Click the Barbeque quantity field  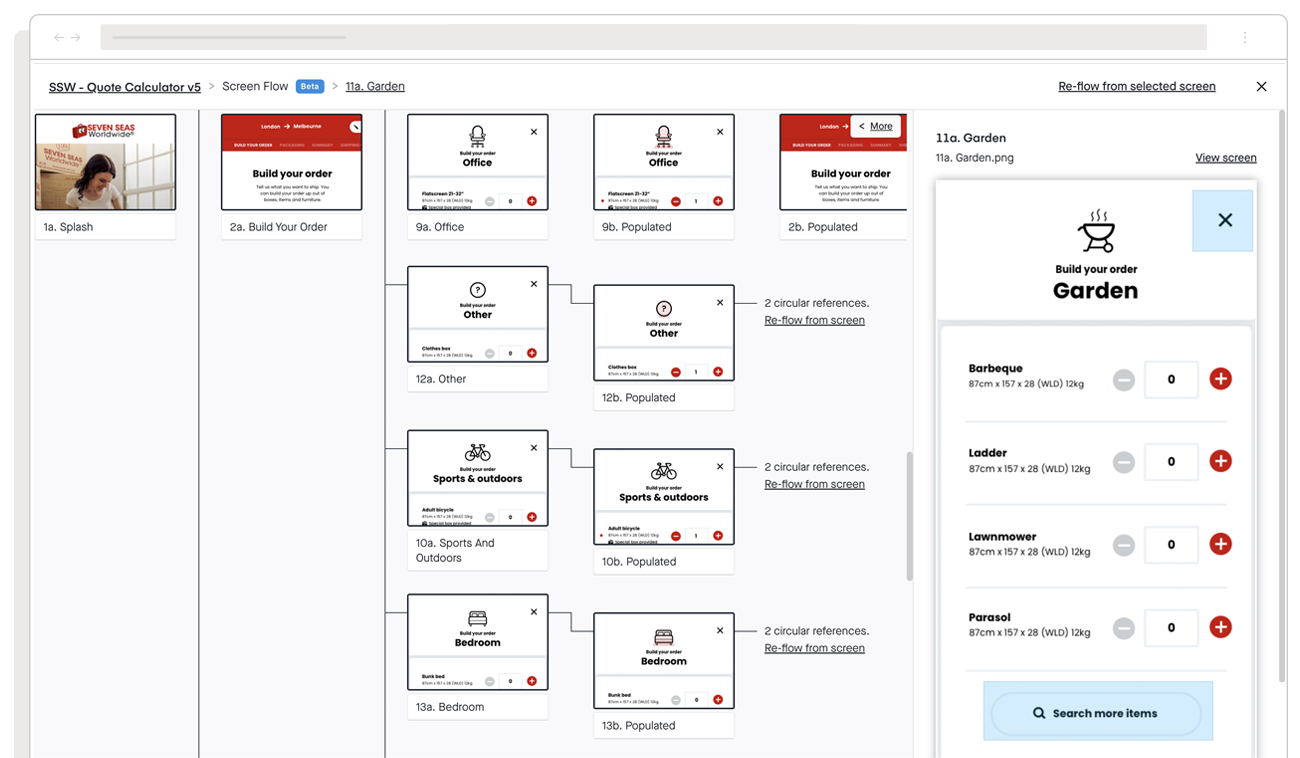(1171, 379)
